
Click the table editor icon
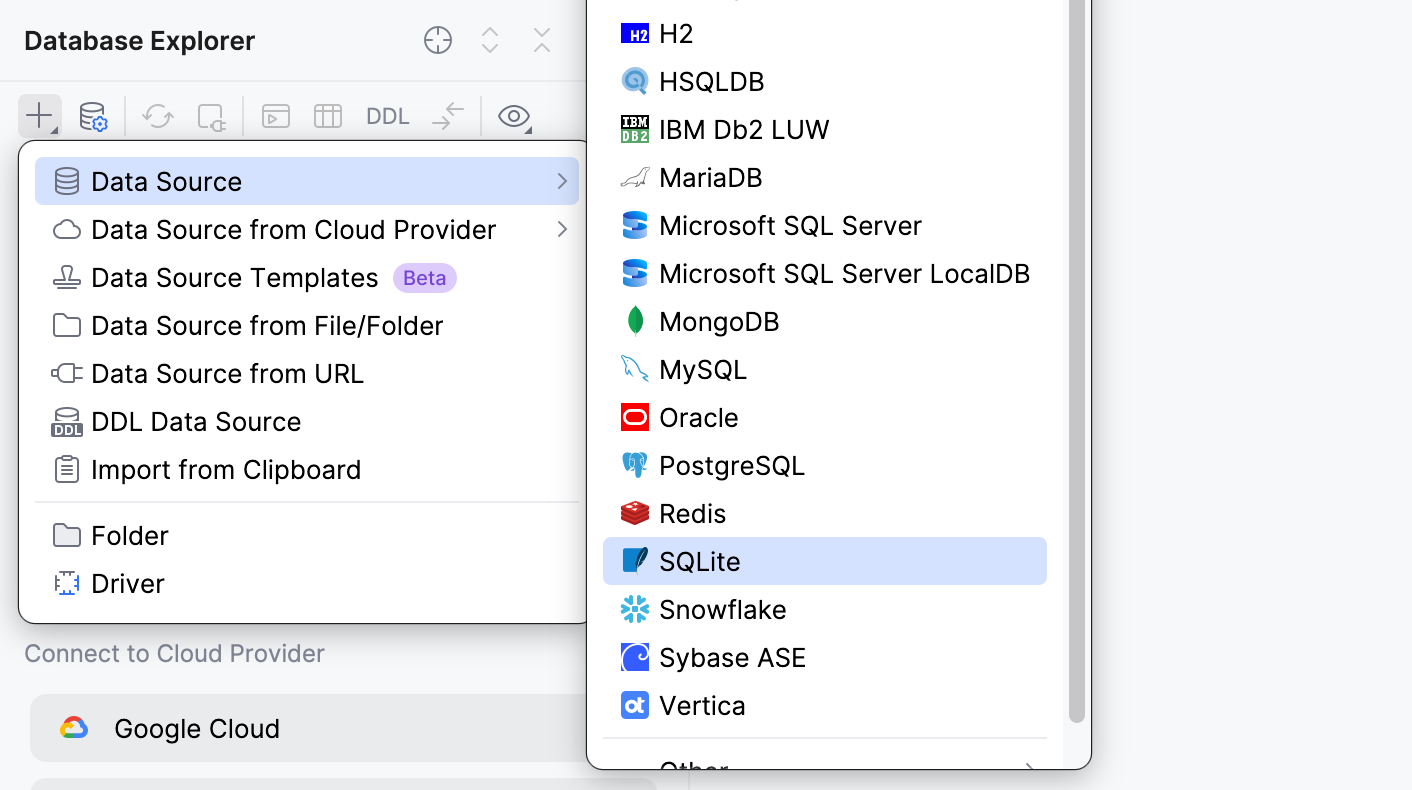(x=328, y=116)
